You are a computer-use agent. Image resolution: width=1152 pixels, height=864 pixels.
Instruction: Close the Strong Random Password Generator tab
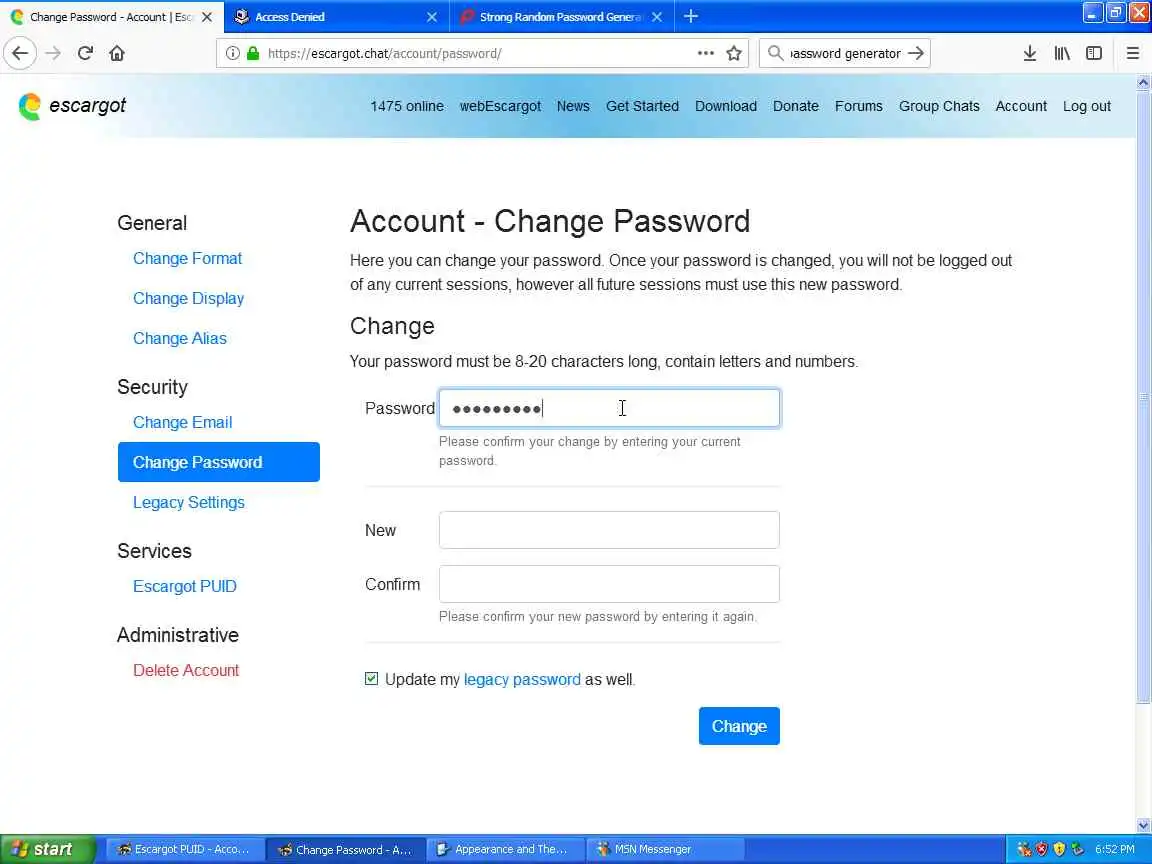(657, 16)
